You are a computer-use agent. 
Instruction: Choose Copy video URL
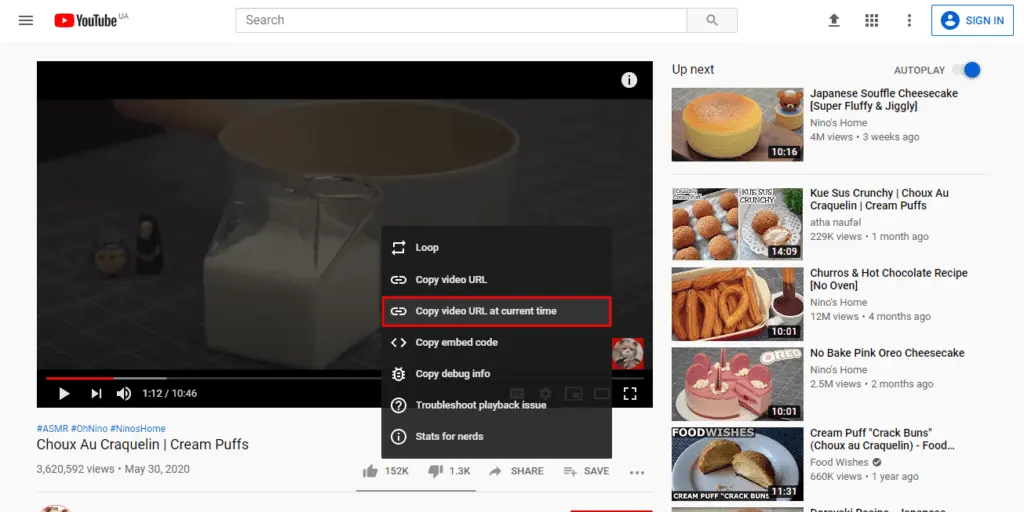coord(496,280)
